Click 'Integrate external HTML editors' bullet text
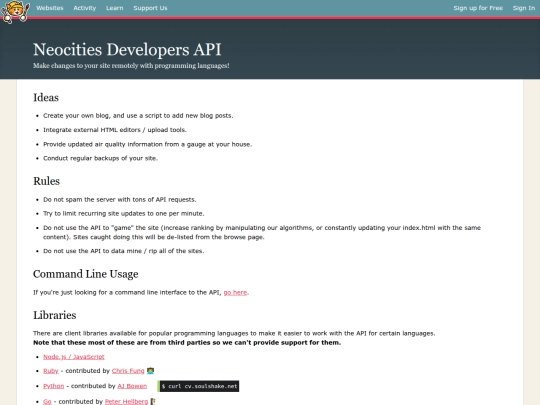 115,130
